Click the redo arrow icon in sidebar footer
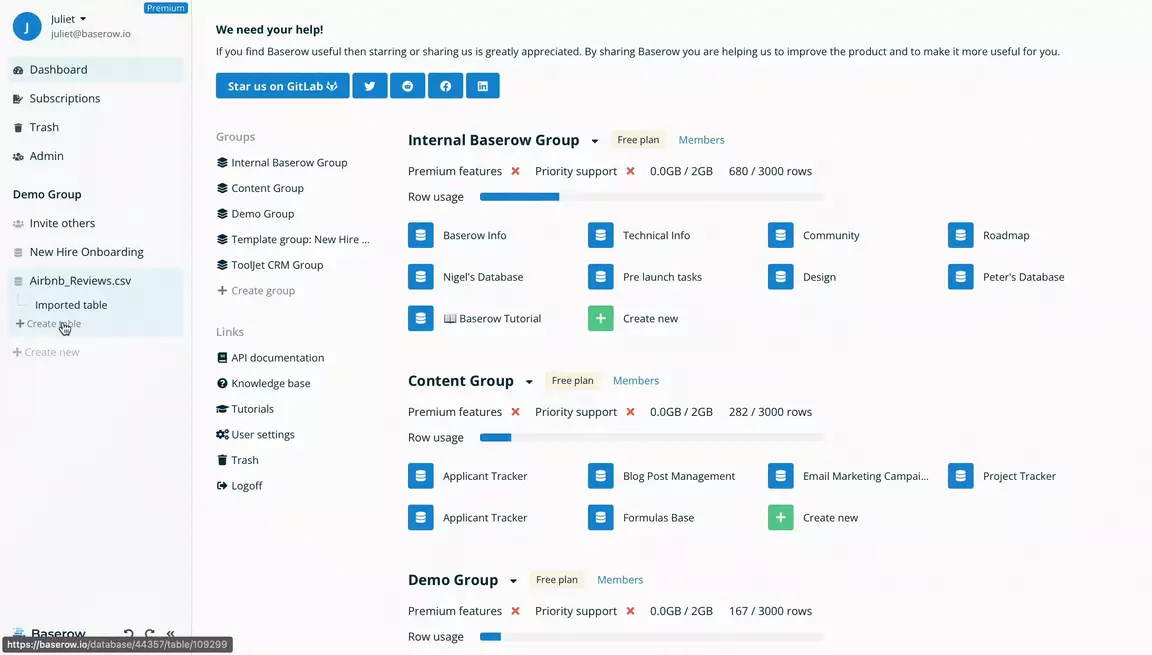The height and width of the screenshot is (655, 1152). [150, 634]
